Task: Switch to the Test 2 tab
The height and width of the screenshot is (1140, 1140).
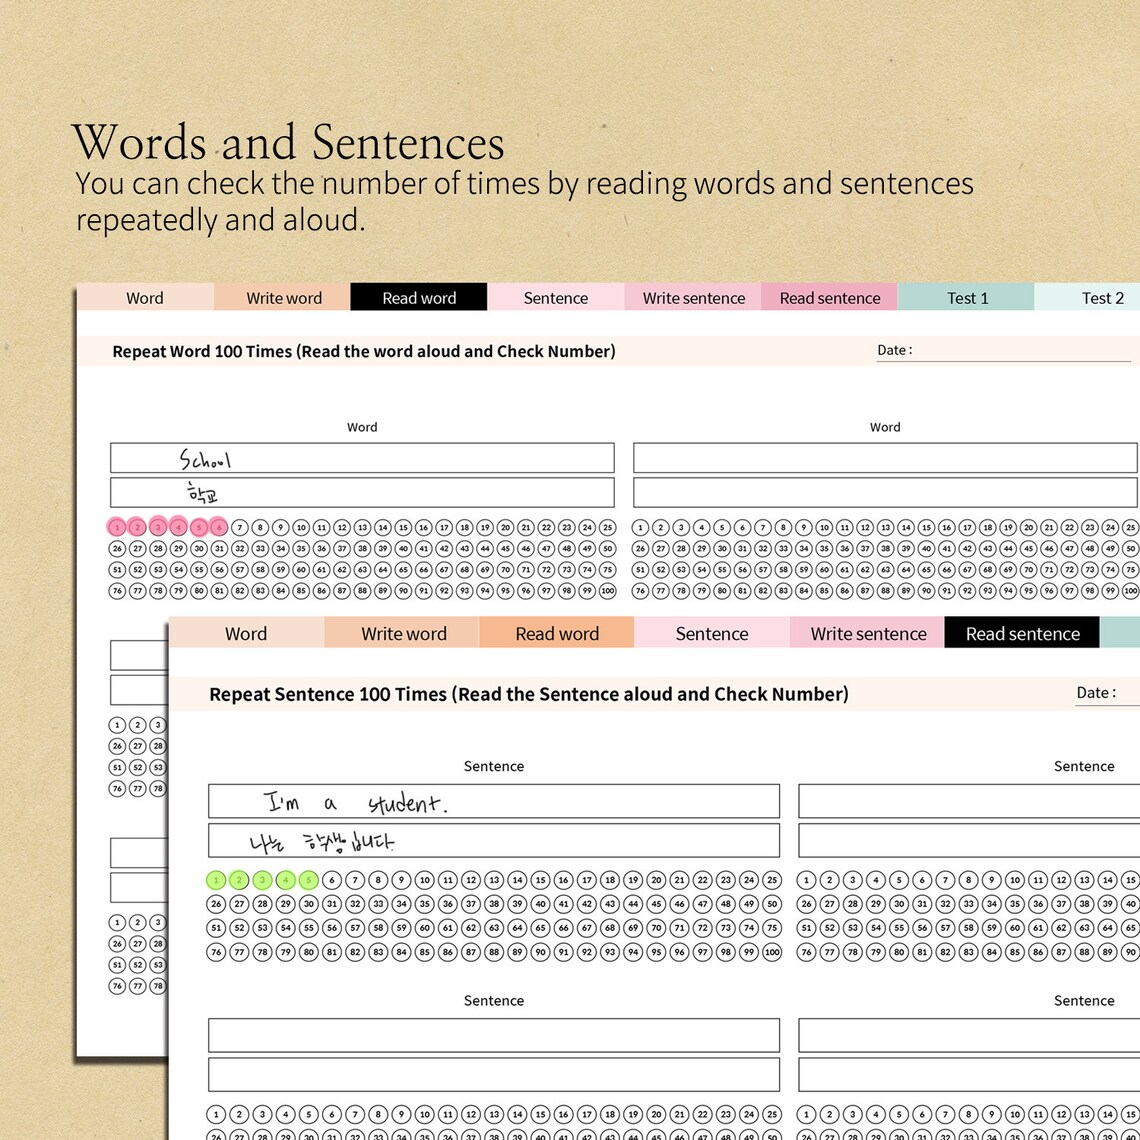Action: (1101, 297)
